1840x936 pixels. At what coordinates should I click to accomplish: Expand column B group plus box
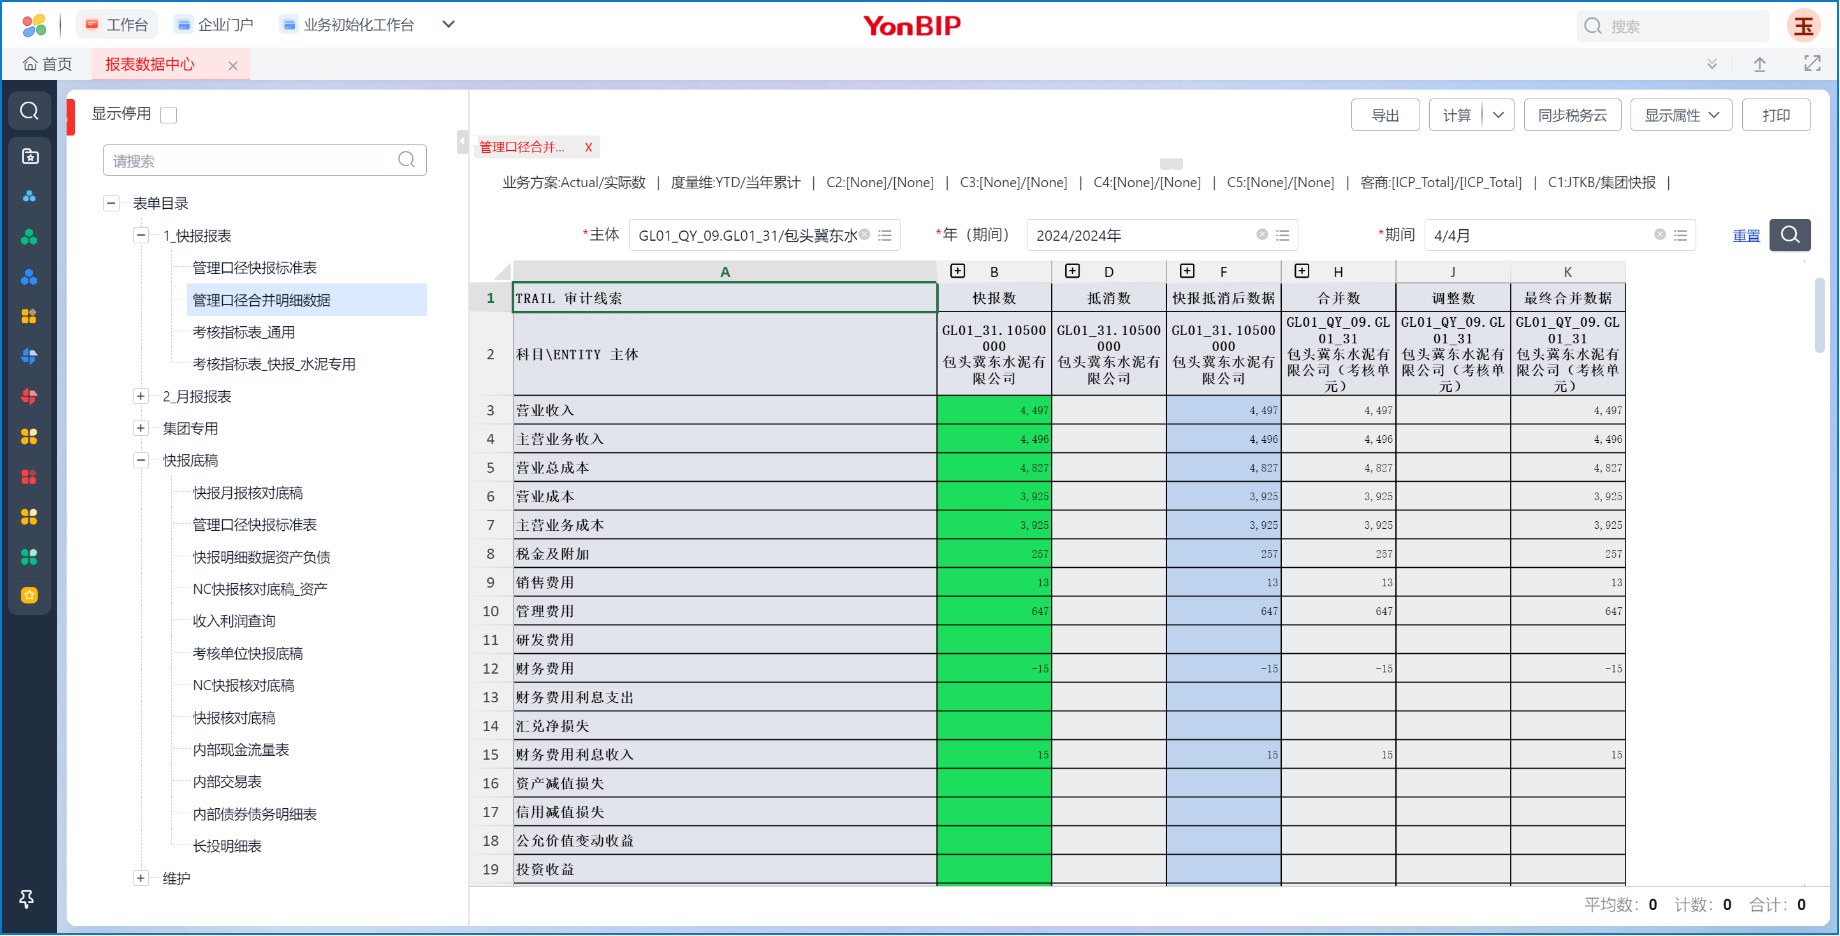tap(957, 271)
